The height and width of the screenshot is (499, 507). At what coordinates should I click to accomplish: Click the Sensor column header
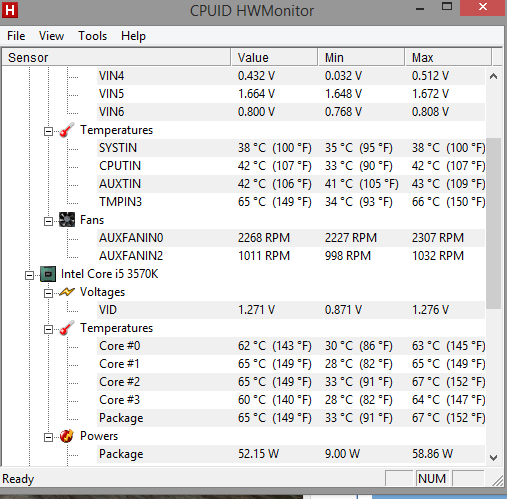tap(116, 57)
